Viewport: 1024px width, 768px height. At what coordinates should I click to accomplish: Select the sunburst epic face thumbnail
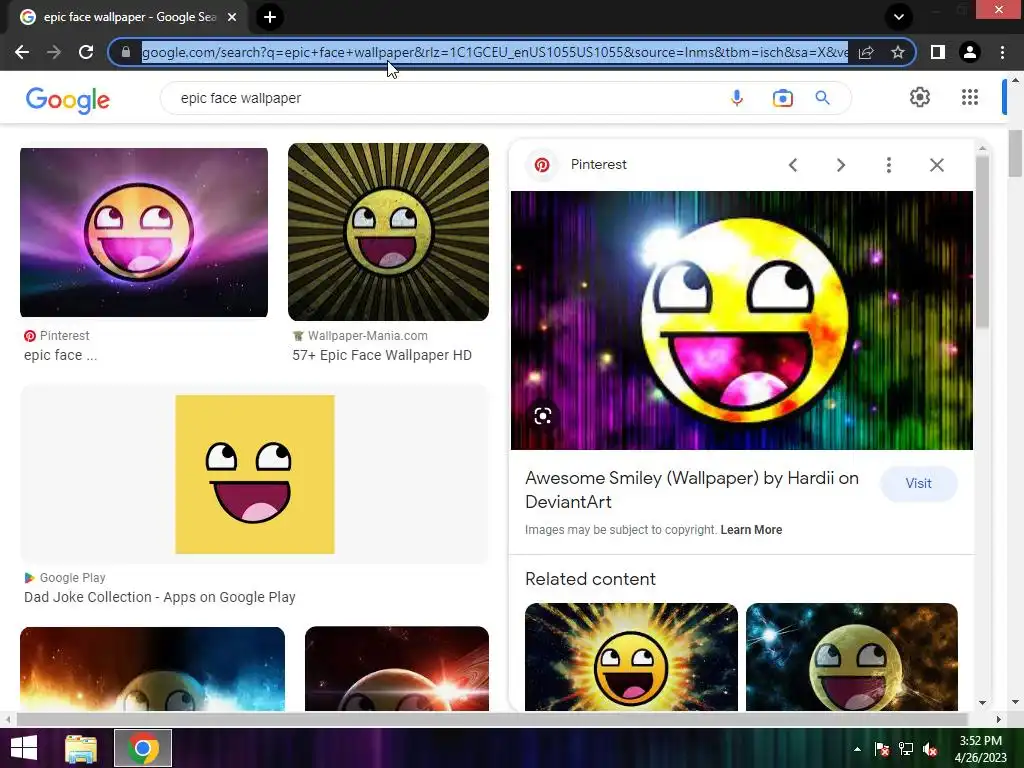388,232
